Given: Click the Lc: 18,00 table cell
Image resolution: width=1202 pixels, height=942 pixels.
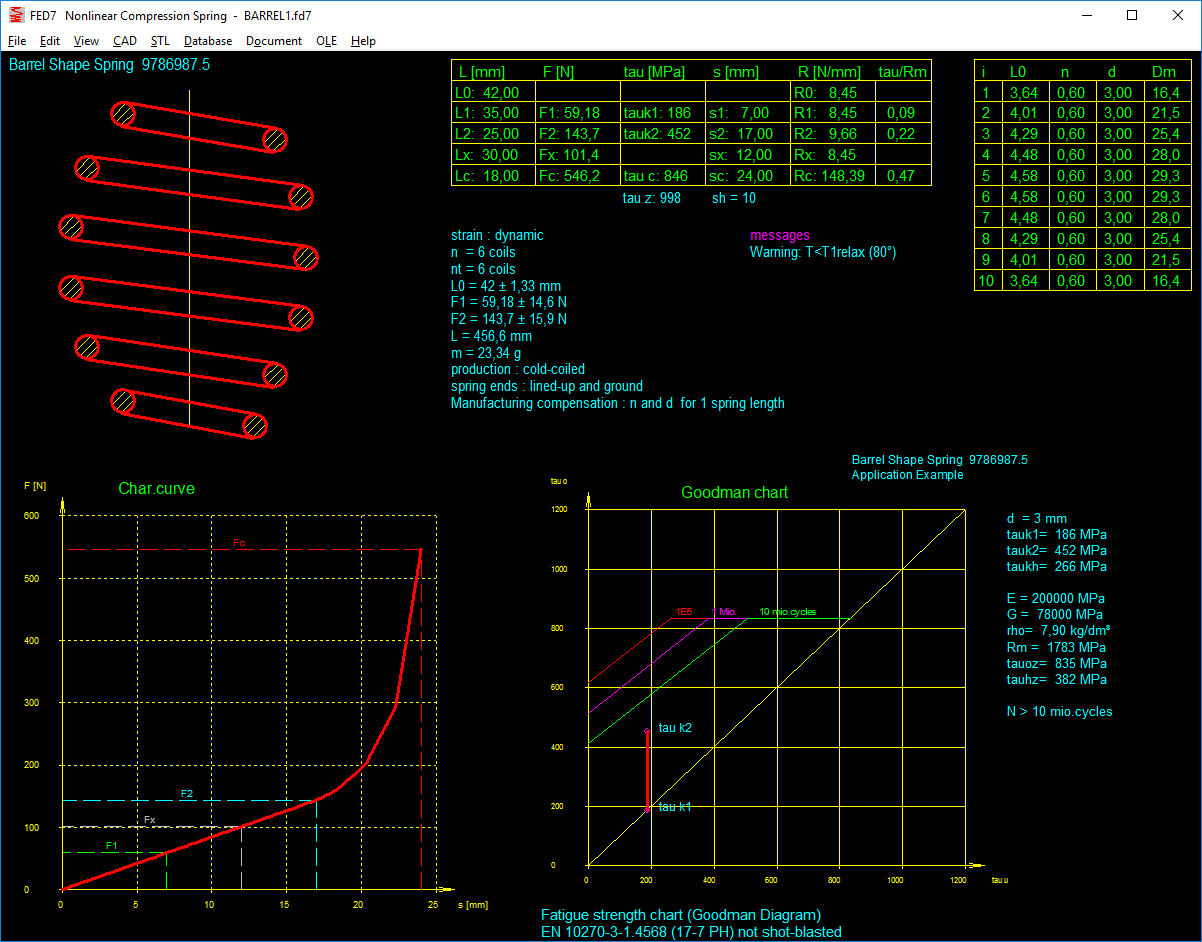Looking at the screenshot, I should pyautogui.click(x=493, y=176).
